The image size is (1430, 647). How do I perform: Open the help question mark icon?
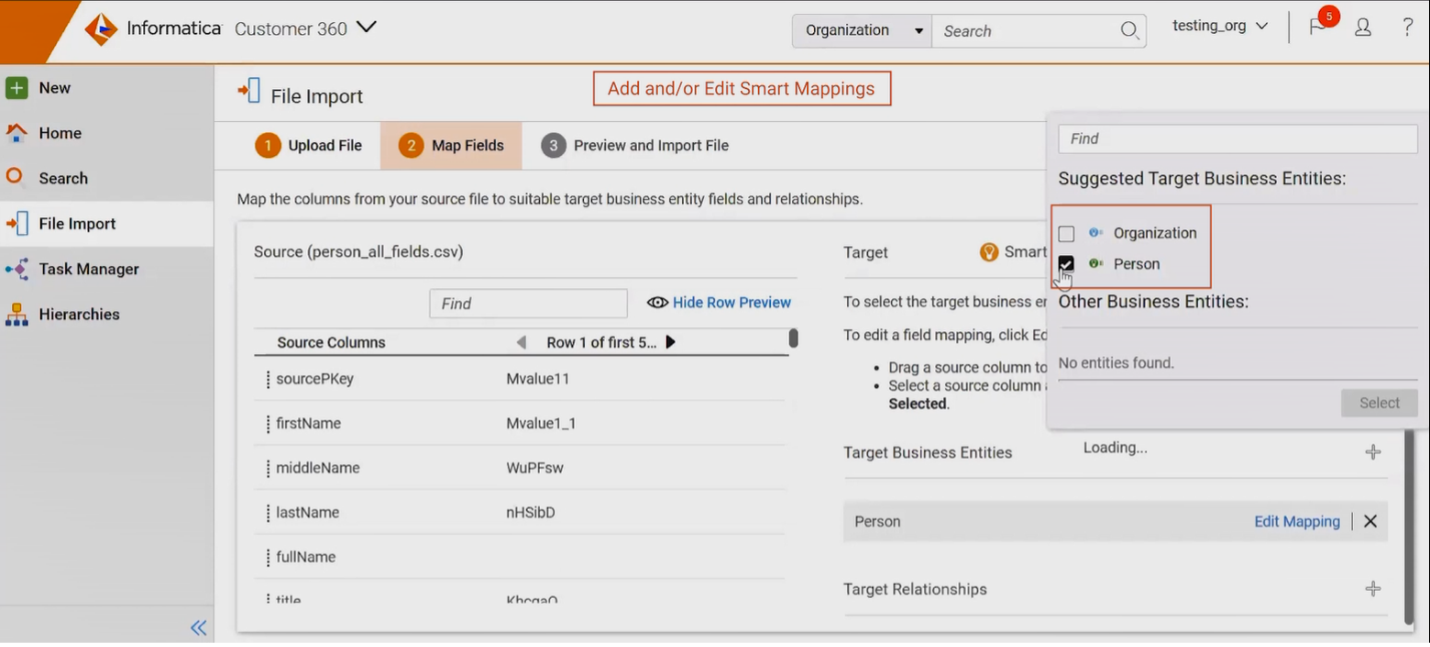coord(1407,28)
